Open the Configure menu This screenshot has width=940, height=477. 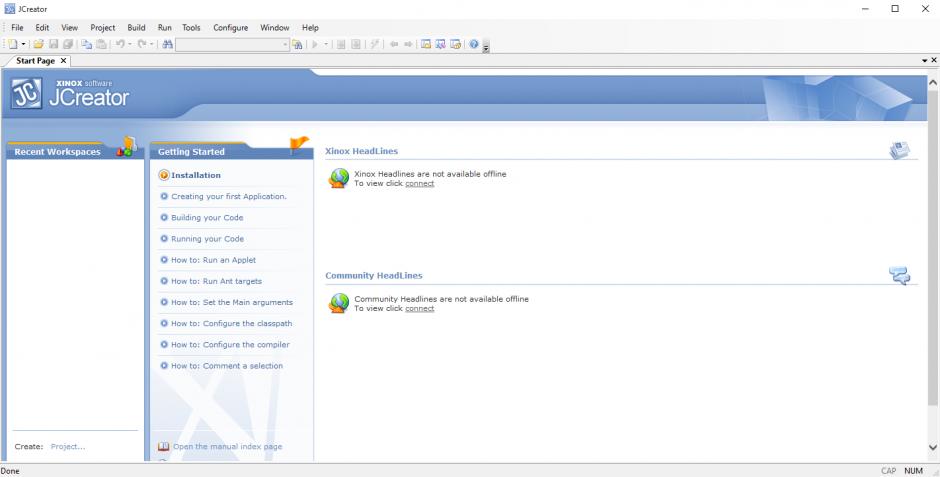[x=230, y=27]
